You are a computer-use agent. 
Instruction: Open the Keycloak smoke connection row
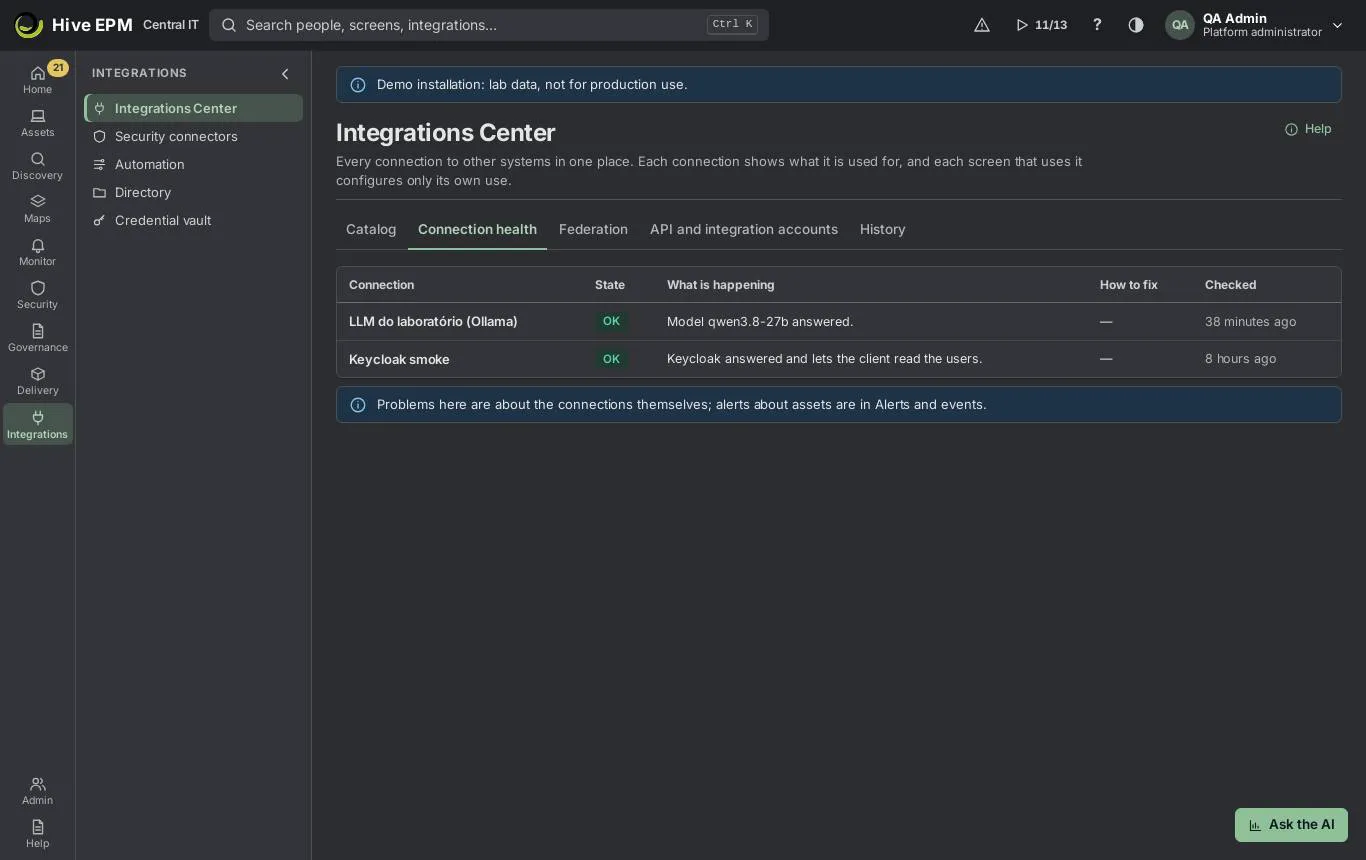tap(838, 359)
